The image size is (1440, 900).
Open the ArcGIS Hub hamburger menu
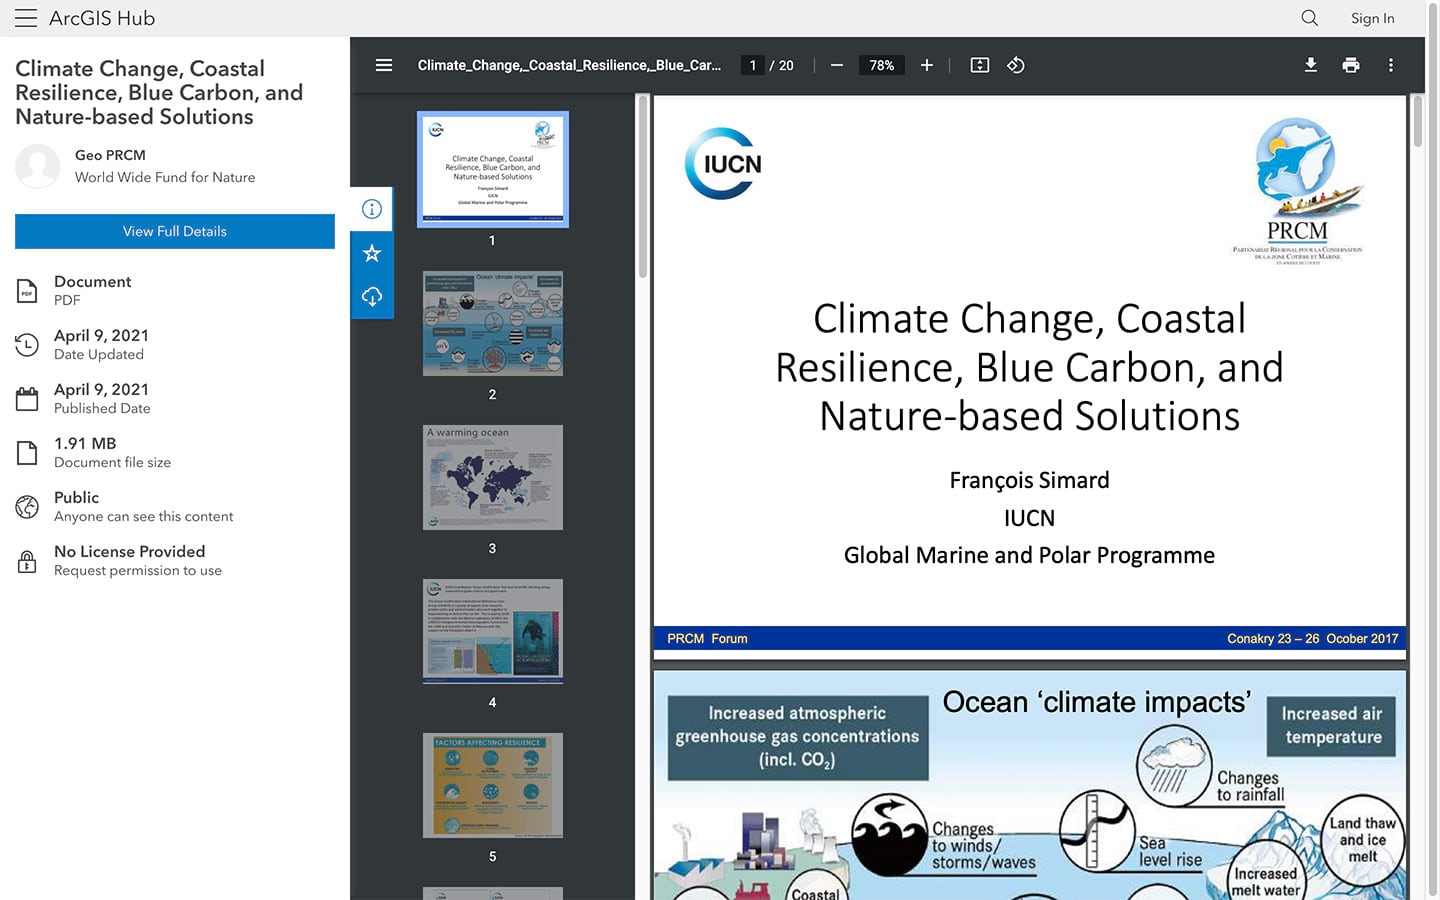25,18
